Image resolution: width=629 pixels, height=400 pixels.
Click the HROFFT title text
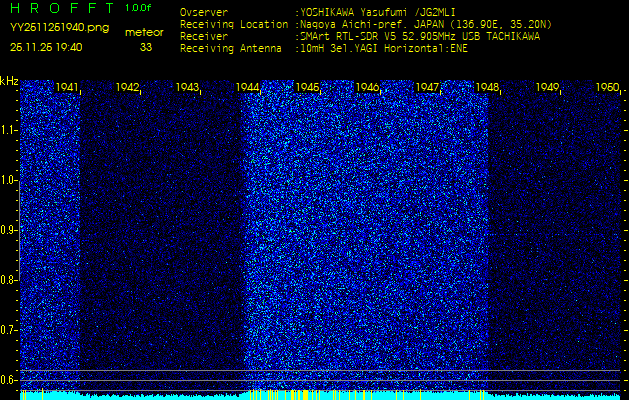point(62,8)
